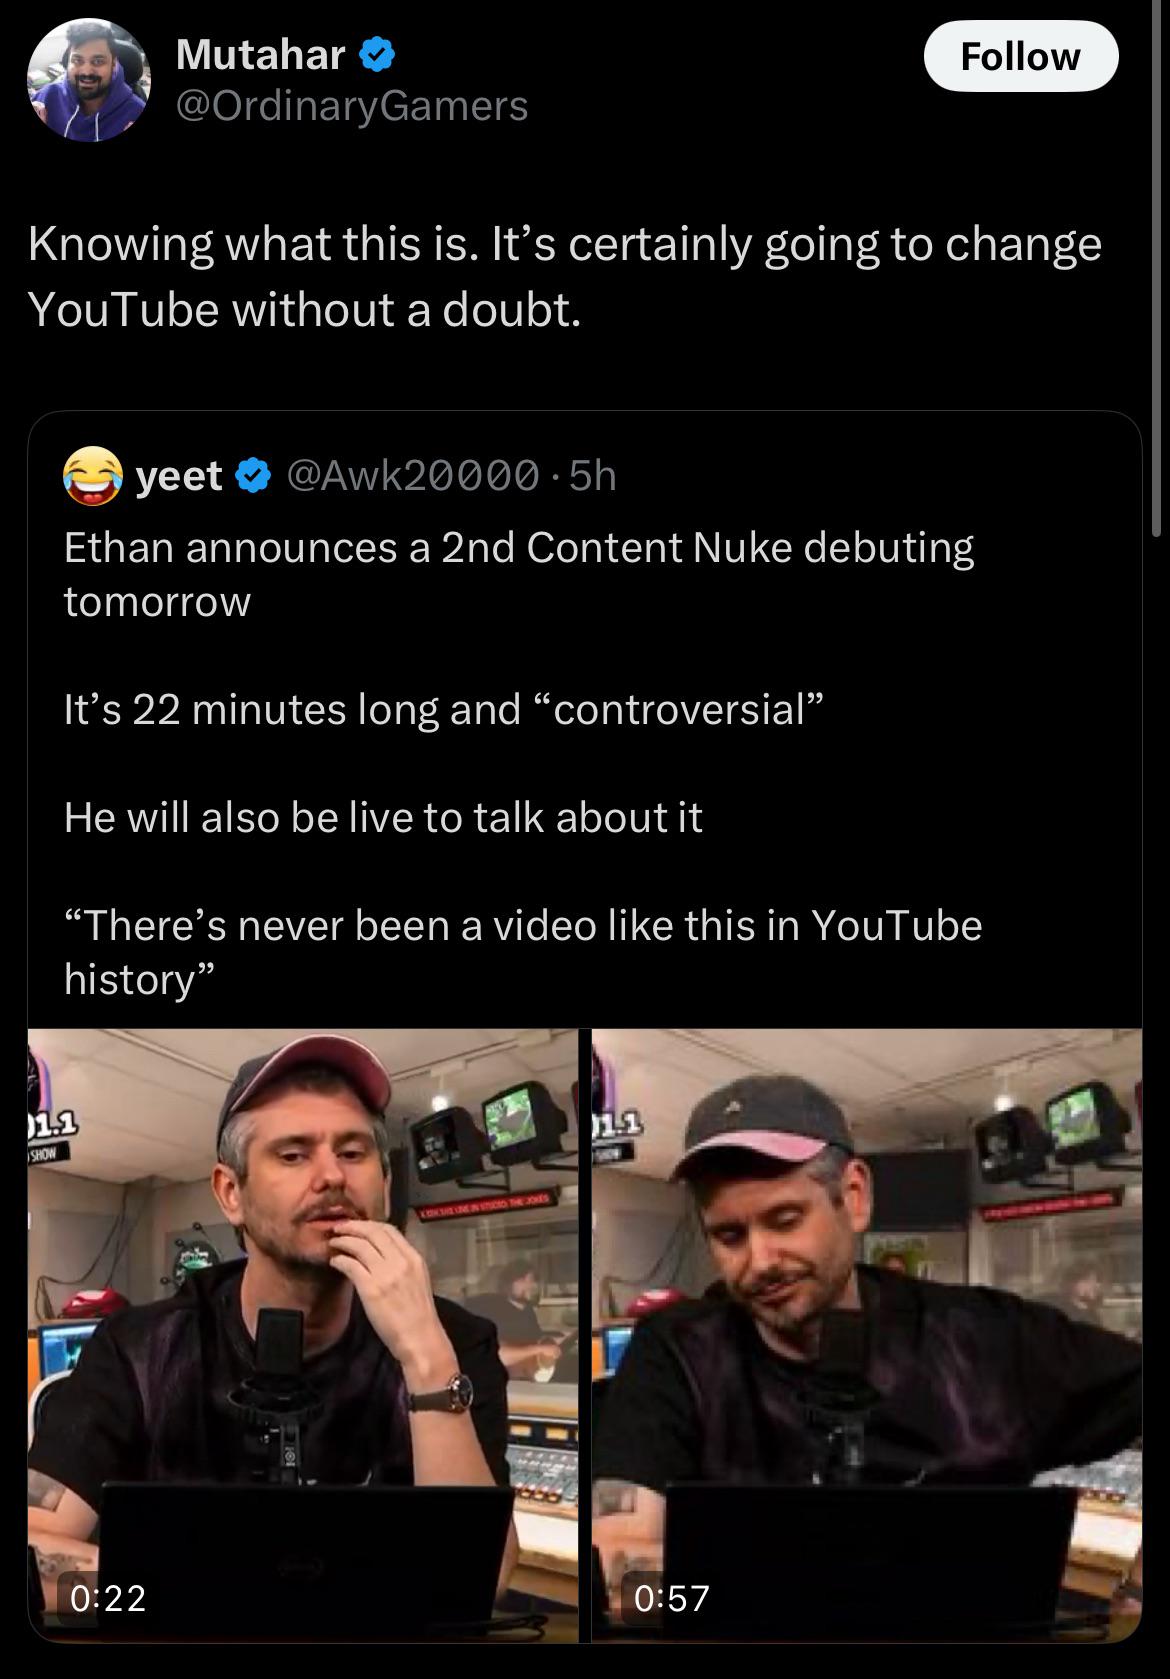This screenshot has height=1679, width=1170.
Task: Select the yeet display name
Action: point(179,476)
